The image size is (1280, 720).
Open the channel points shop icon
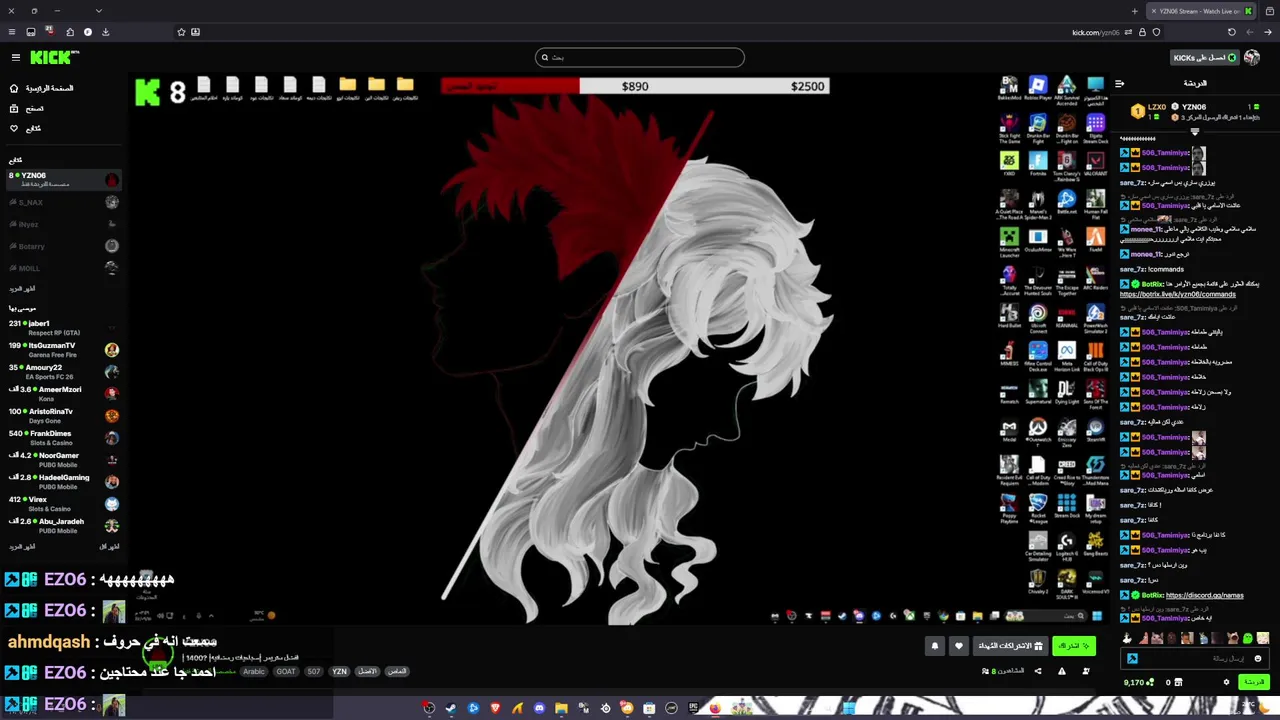click(x=1178, y=682)
